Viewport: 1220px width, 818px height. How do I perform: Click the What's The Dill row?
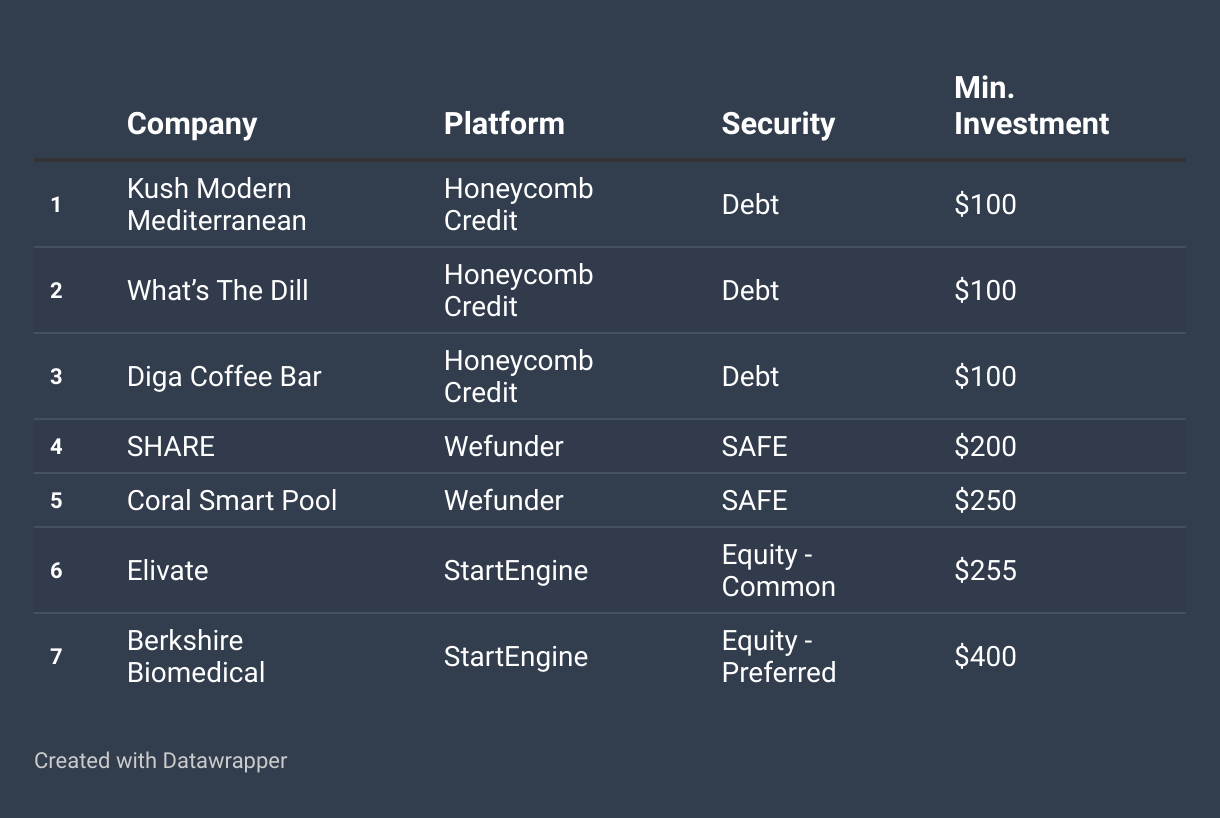[610, 291]
